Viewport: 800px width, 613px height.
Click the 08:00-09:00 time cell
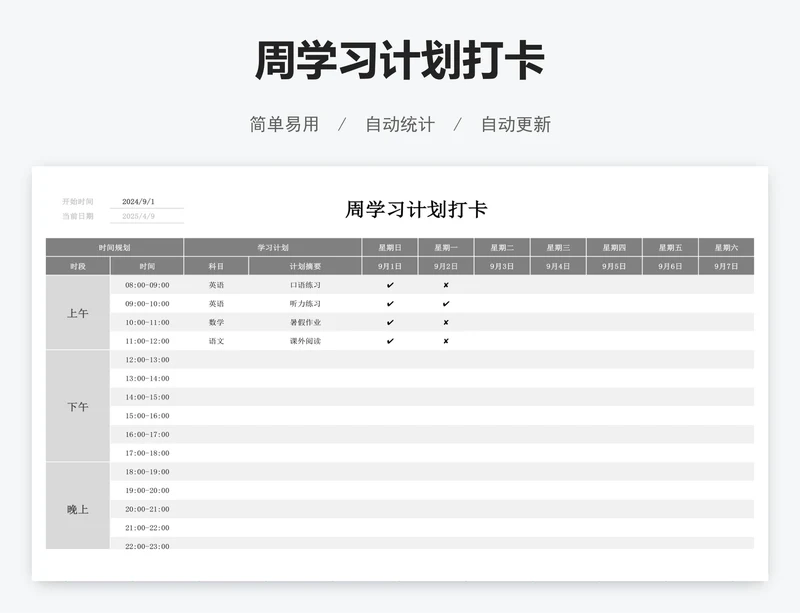pos(147,285)
